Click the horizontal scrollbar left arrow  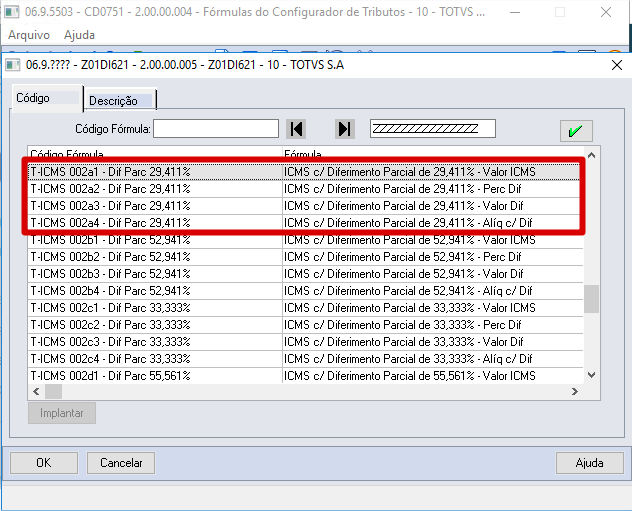tap(36, 391)
